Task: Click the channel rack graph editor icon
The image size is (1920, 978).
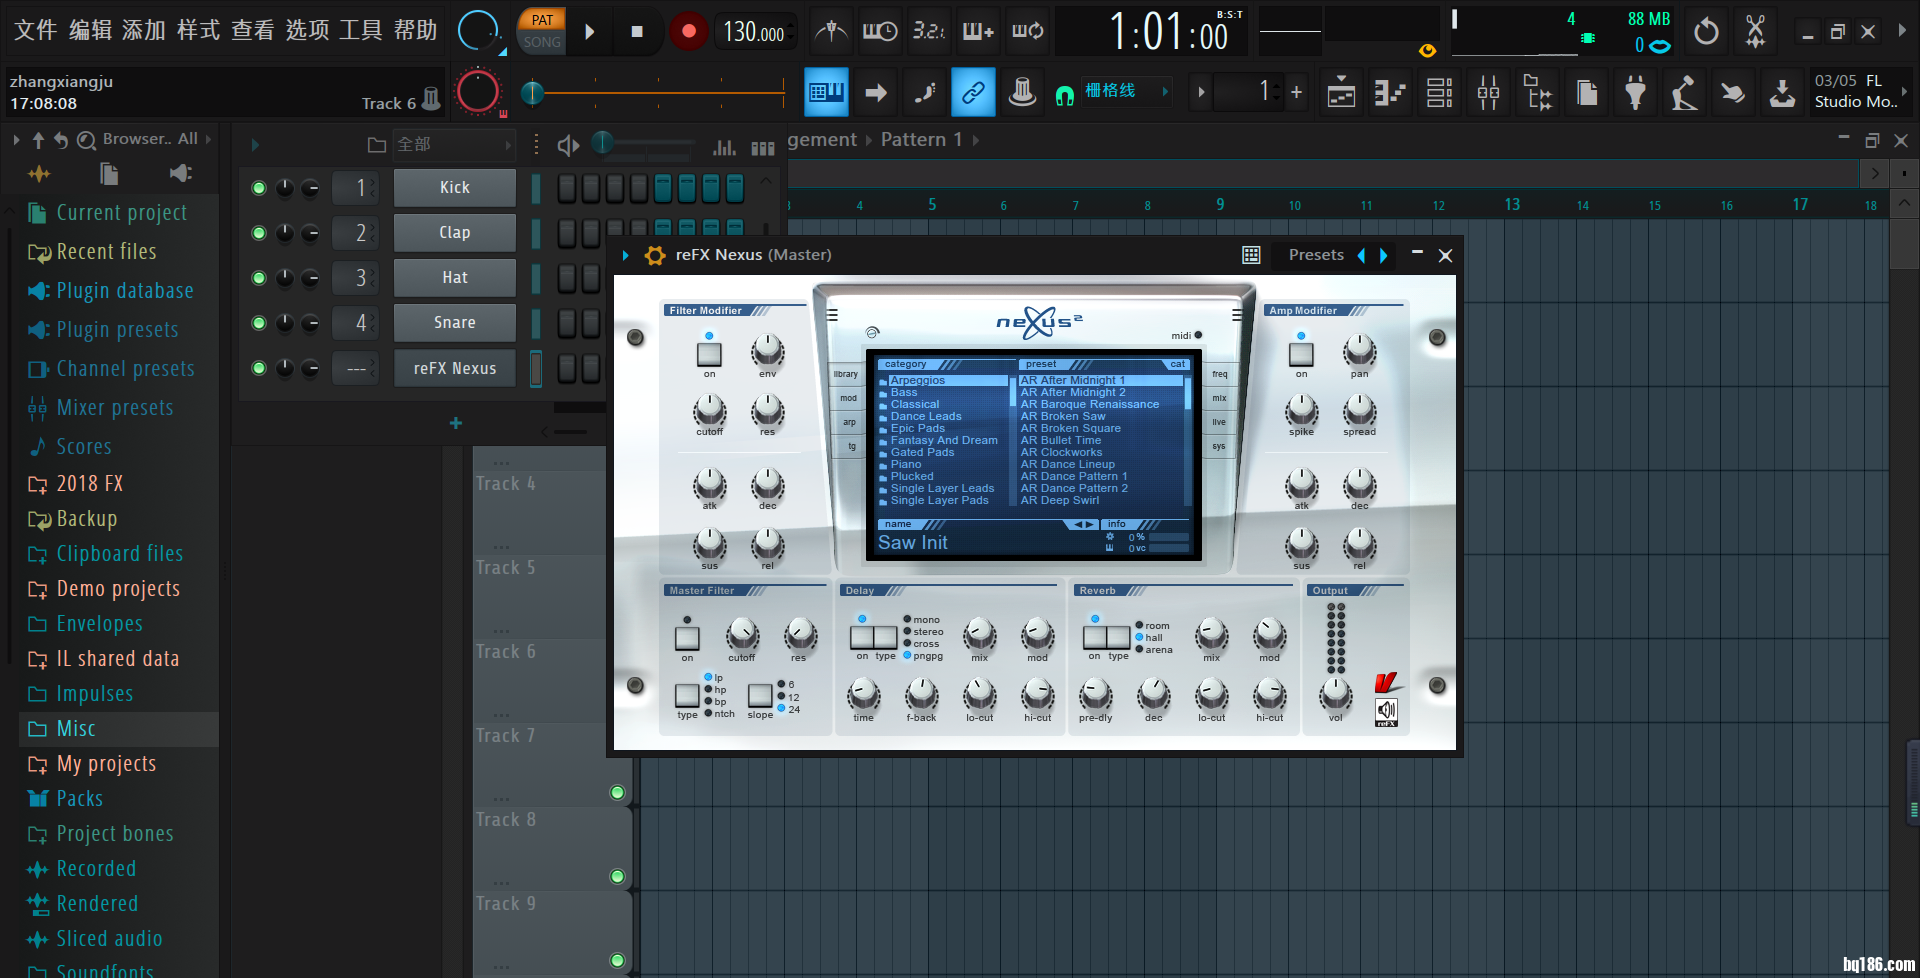Action: pos(724,147)
